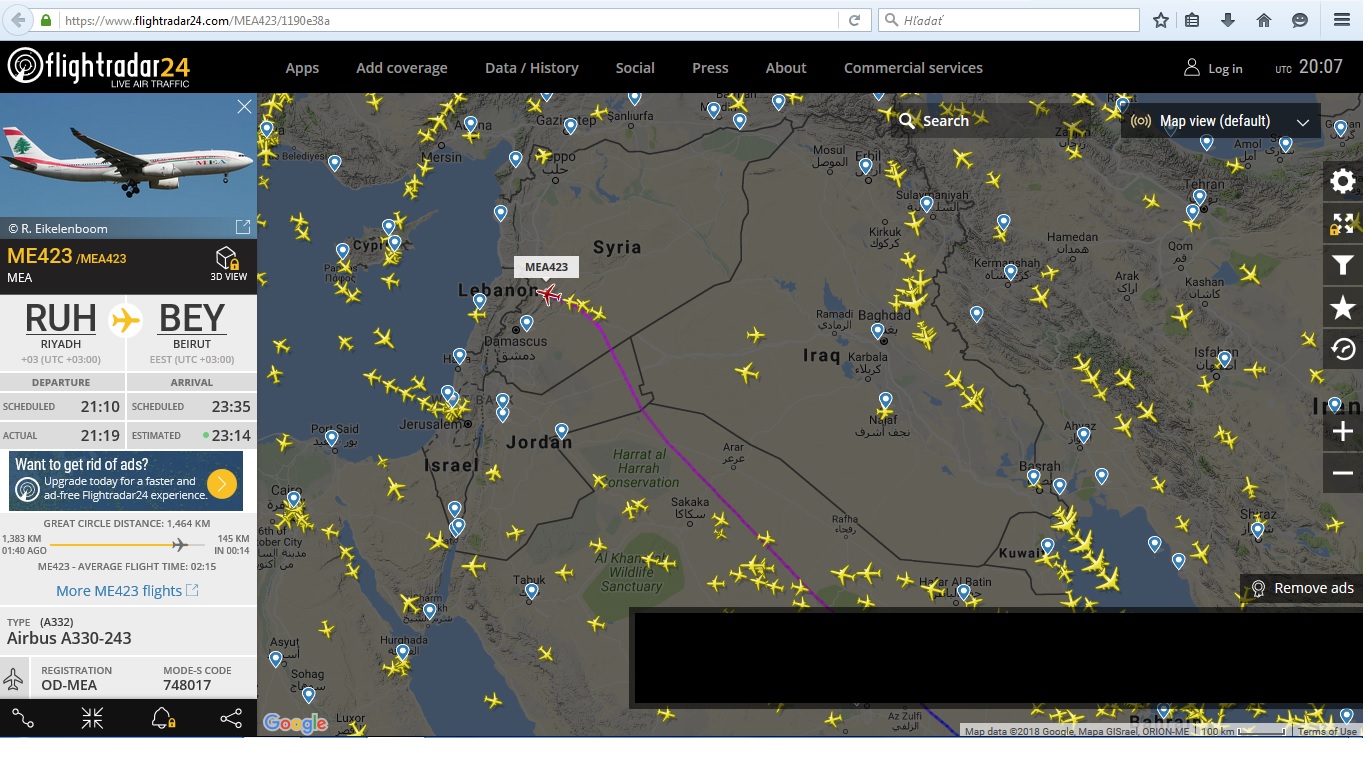Click the flight progress bar
1366x768 pixels.
118,545
